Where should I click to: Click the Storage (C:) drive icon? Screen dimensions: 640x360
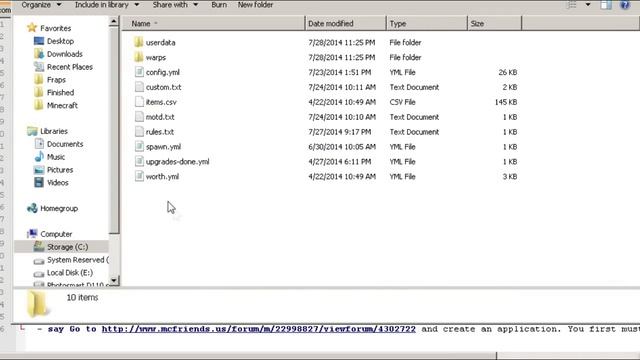39,247
